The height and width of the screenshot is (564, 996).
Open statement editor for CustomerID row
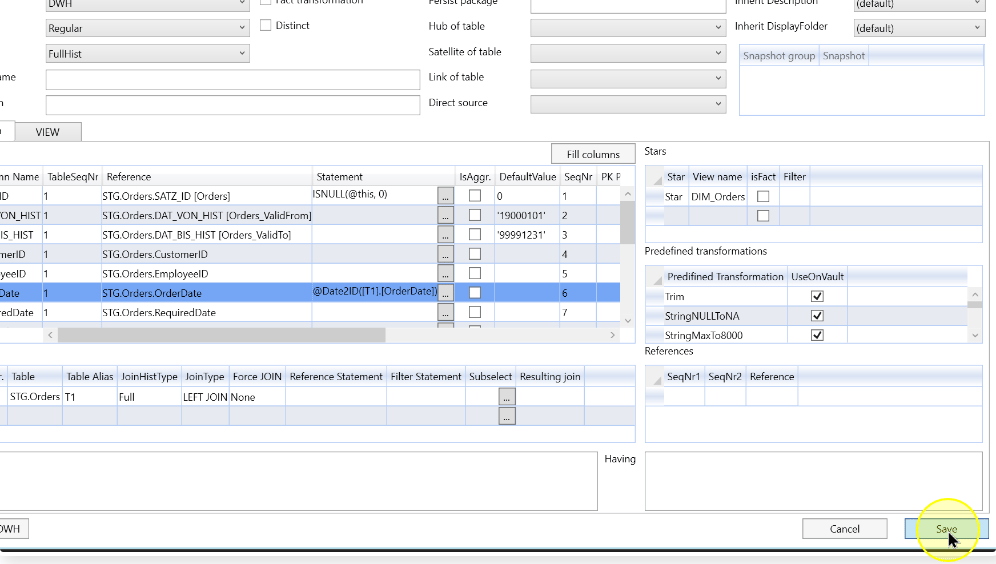(445, 255)
